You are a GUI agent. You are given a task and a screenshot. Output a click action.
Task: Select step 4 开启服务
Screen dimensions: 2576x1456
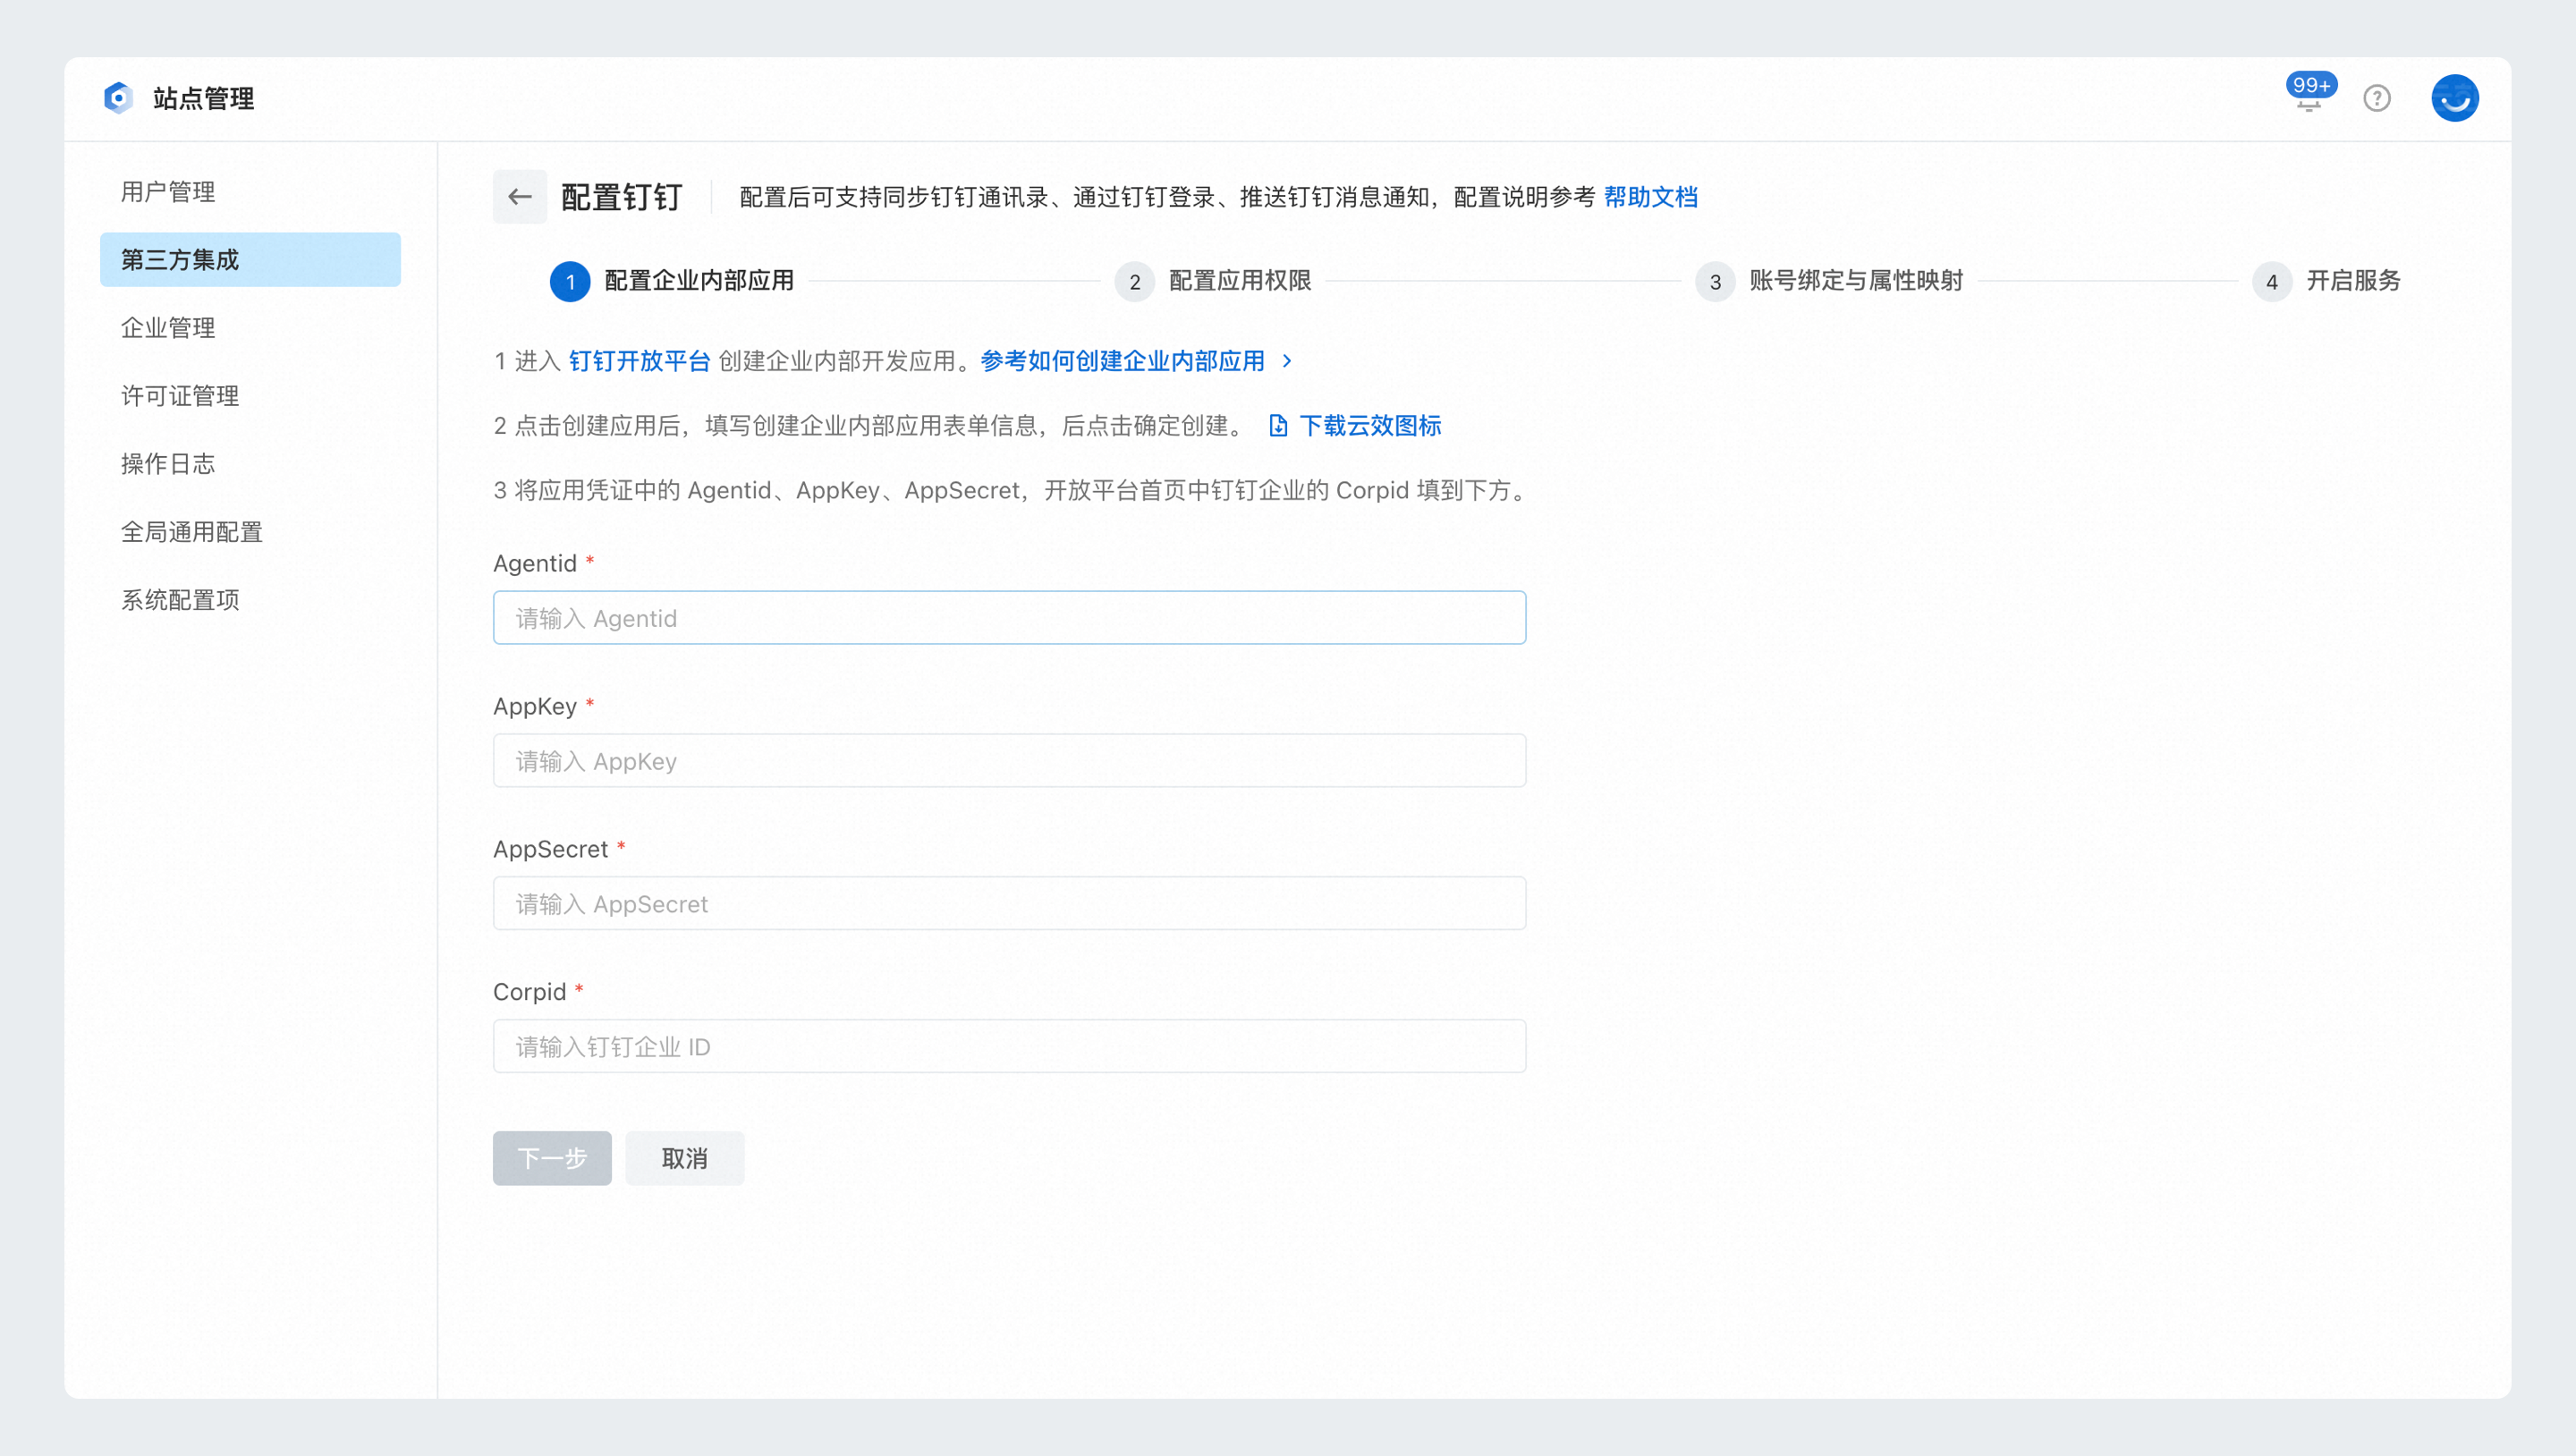point(2326,281)
